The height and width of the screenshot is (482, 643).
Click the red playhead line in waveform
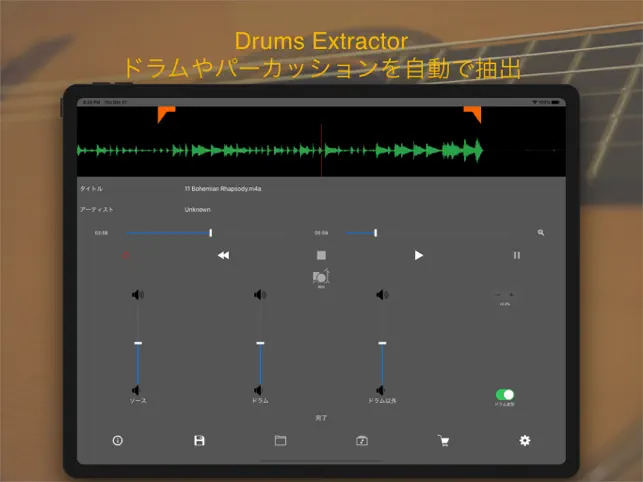322,150
